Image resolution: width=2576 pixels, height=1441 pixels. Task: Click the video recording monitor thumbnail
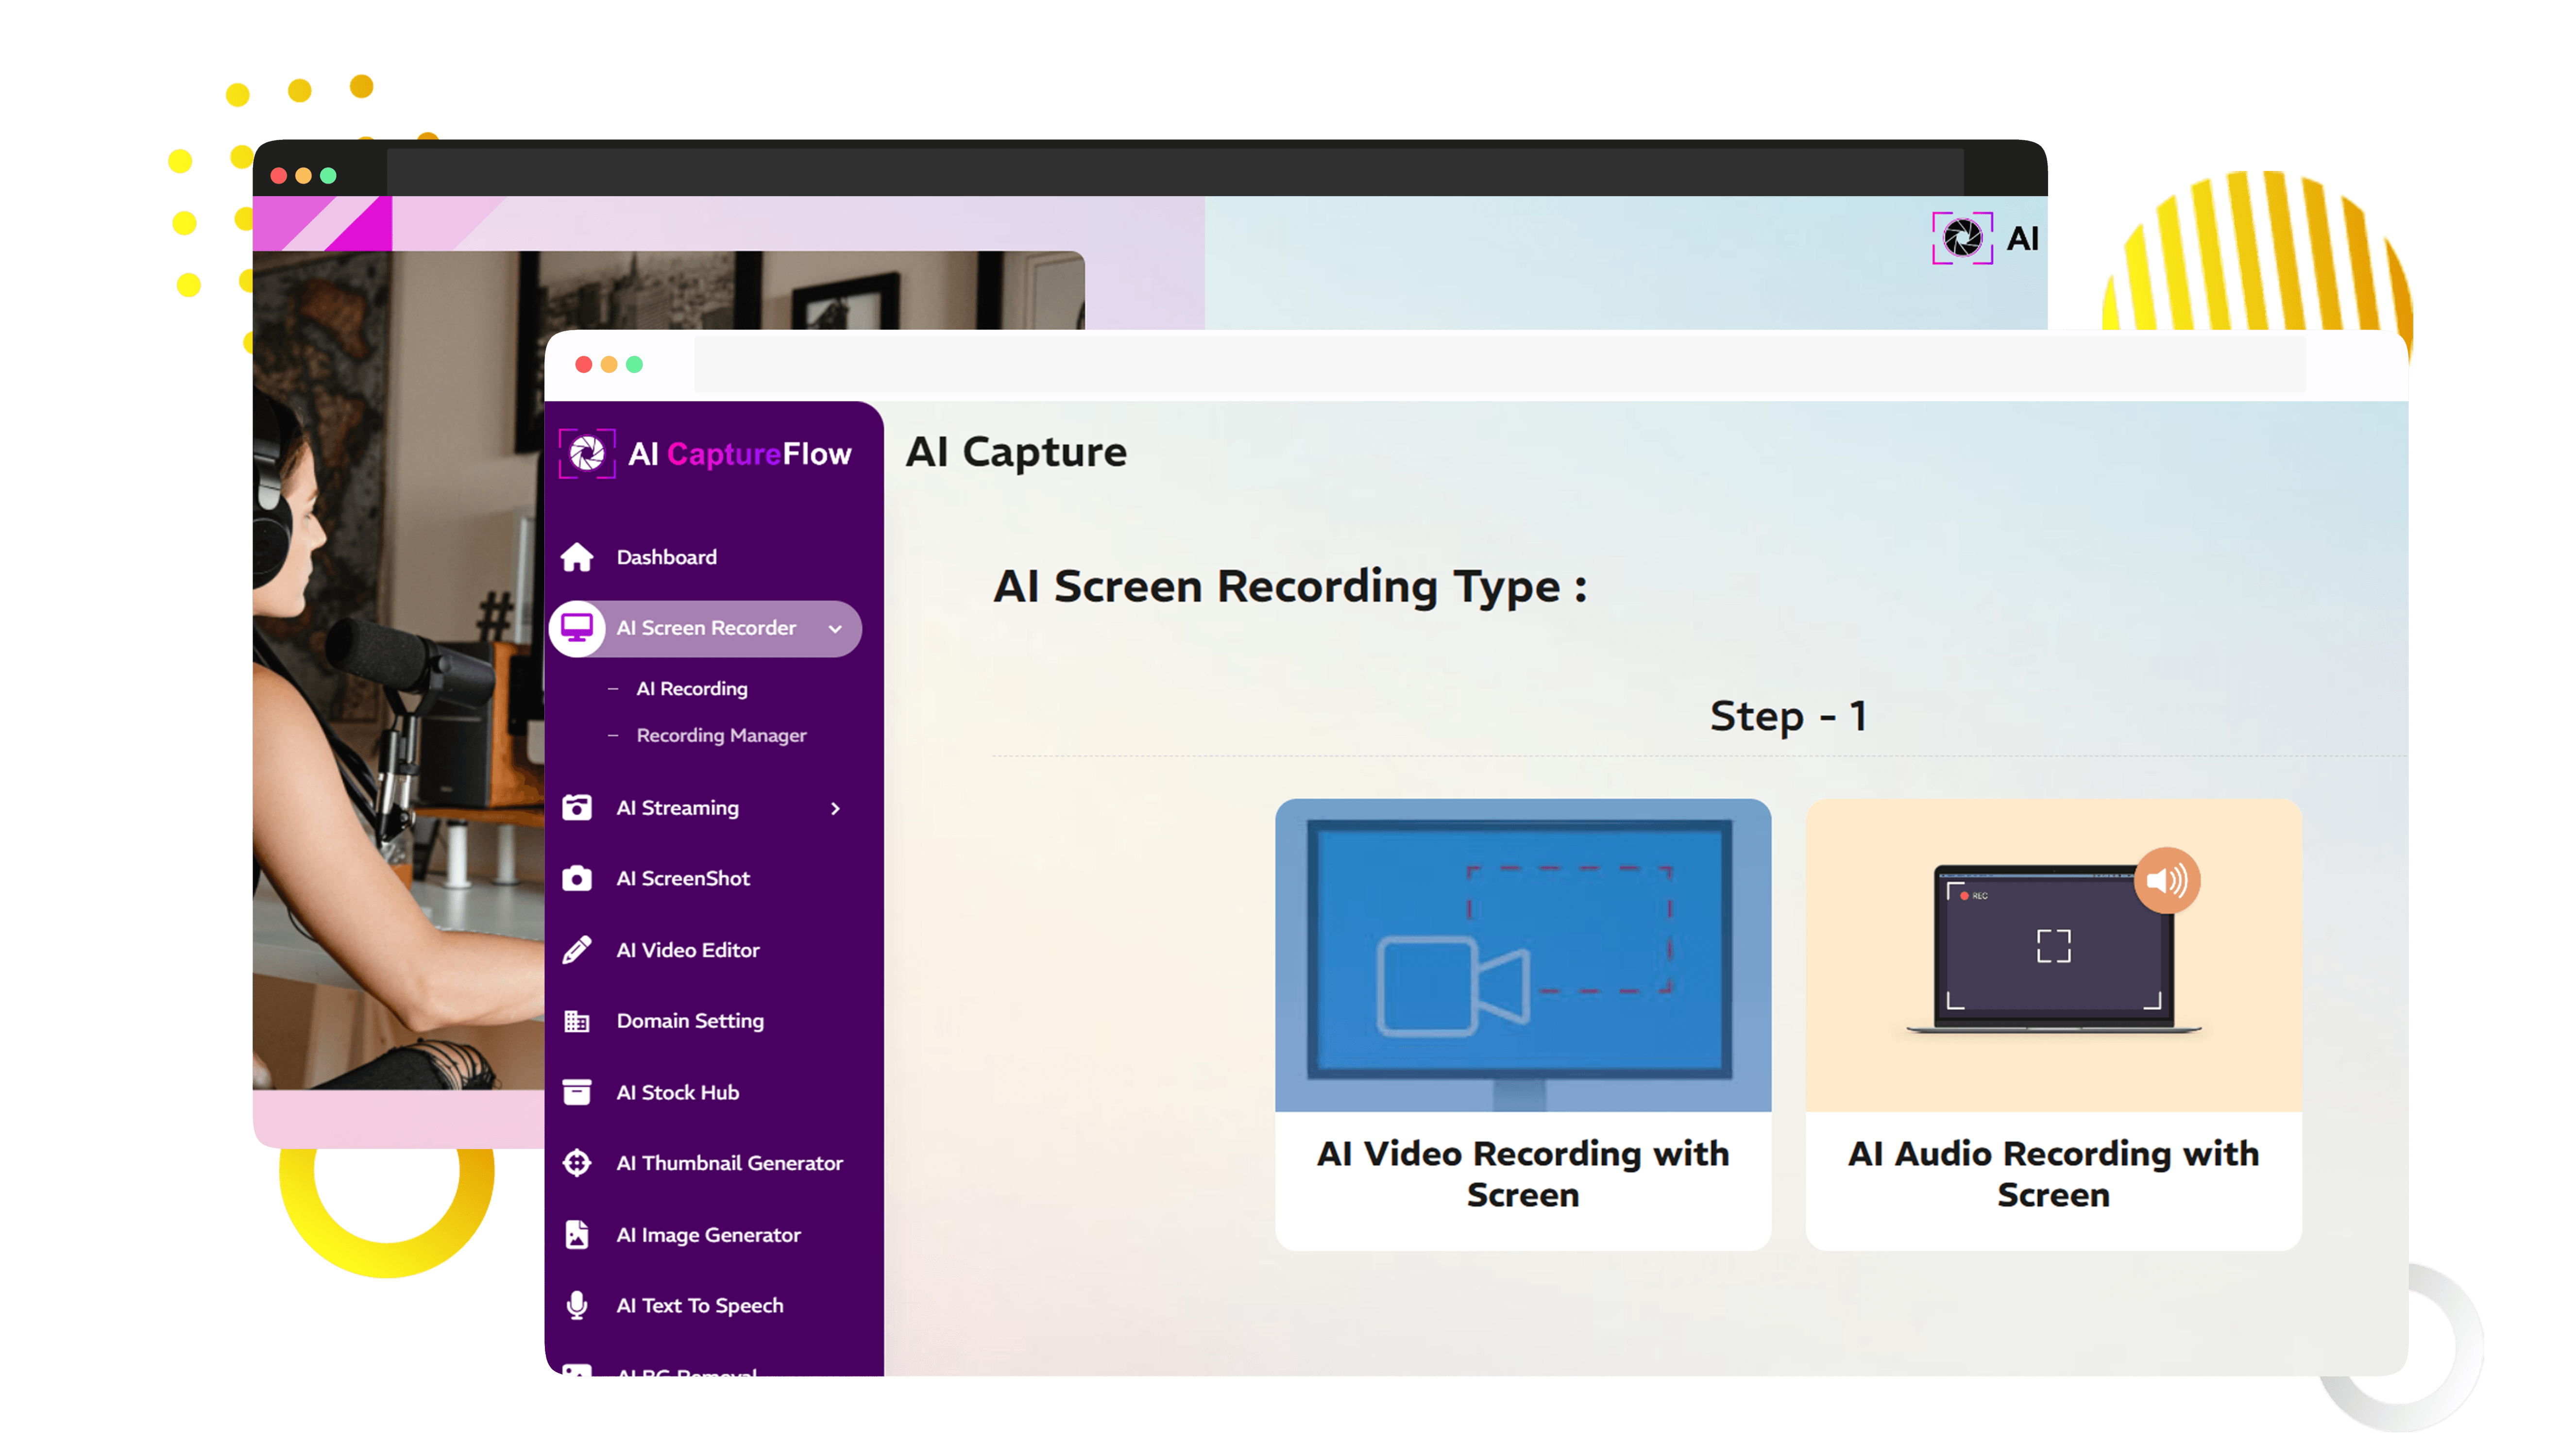1522,955
